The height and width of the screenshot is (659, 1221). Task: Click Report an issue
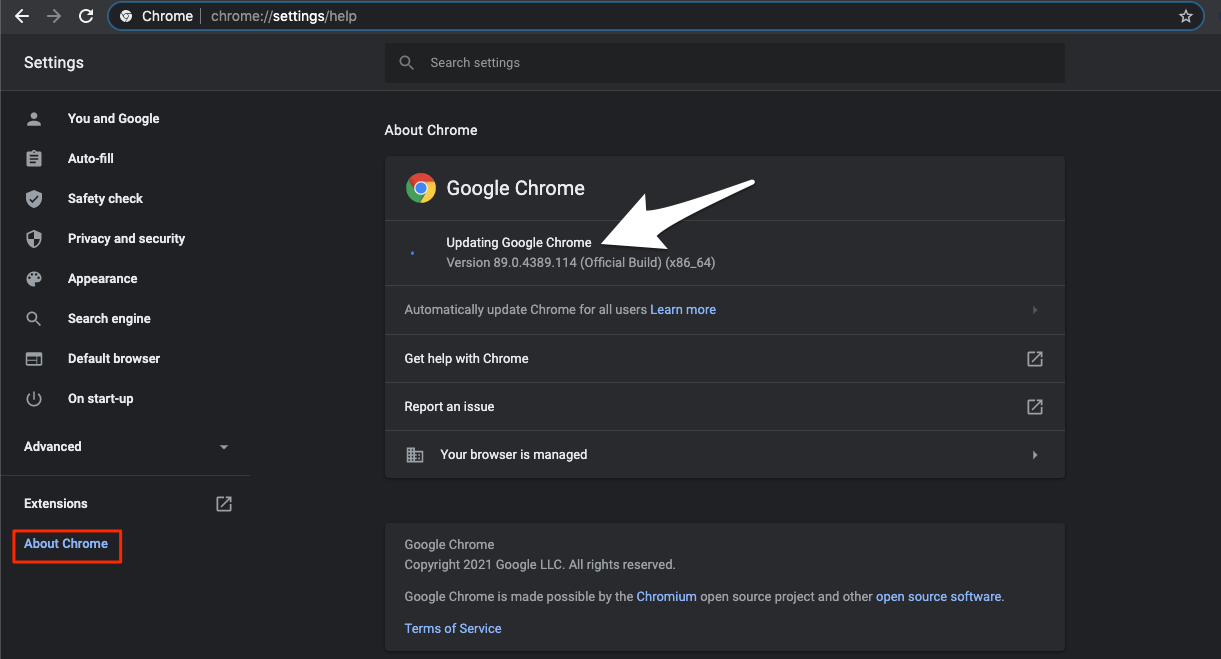tap(725, 407)
